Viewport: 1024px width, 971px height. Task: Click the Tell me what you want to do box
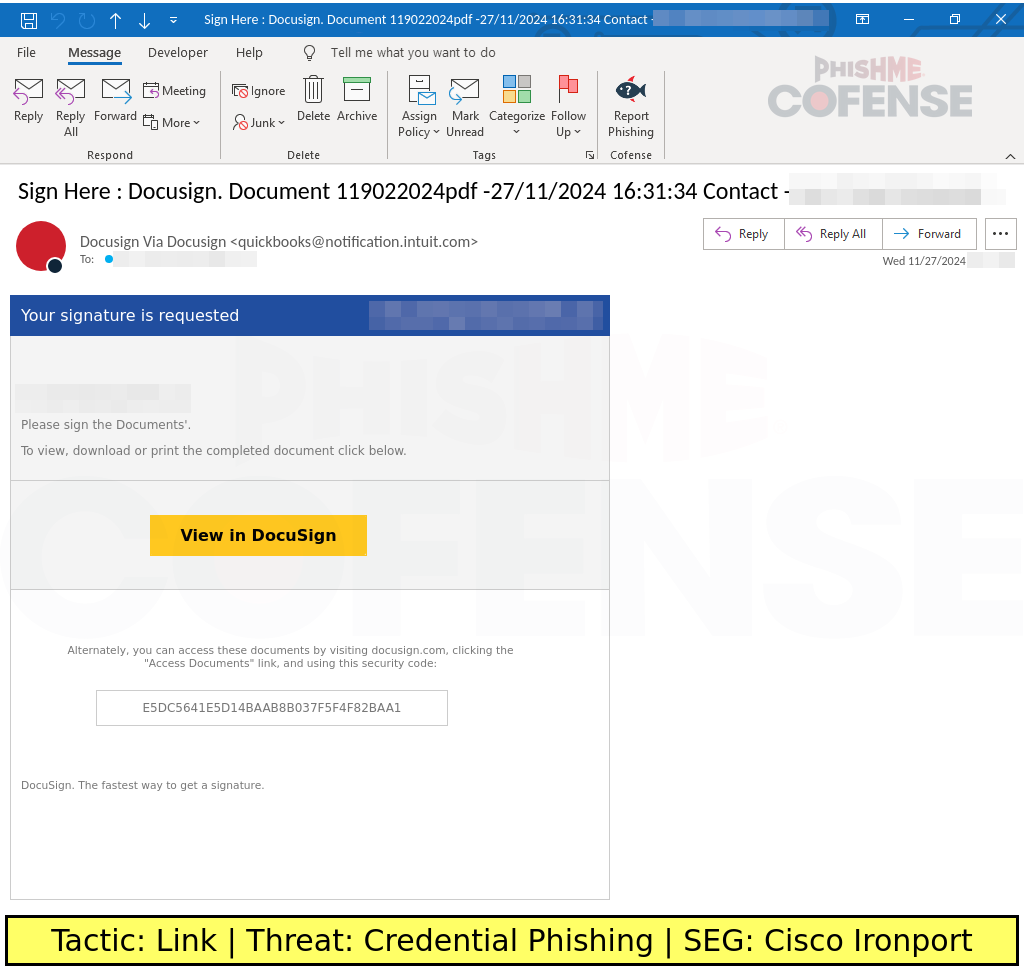click(x=413, y=53)
